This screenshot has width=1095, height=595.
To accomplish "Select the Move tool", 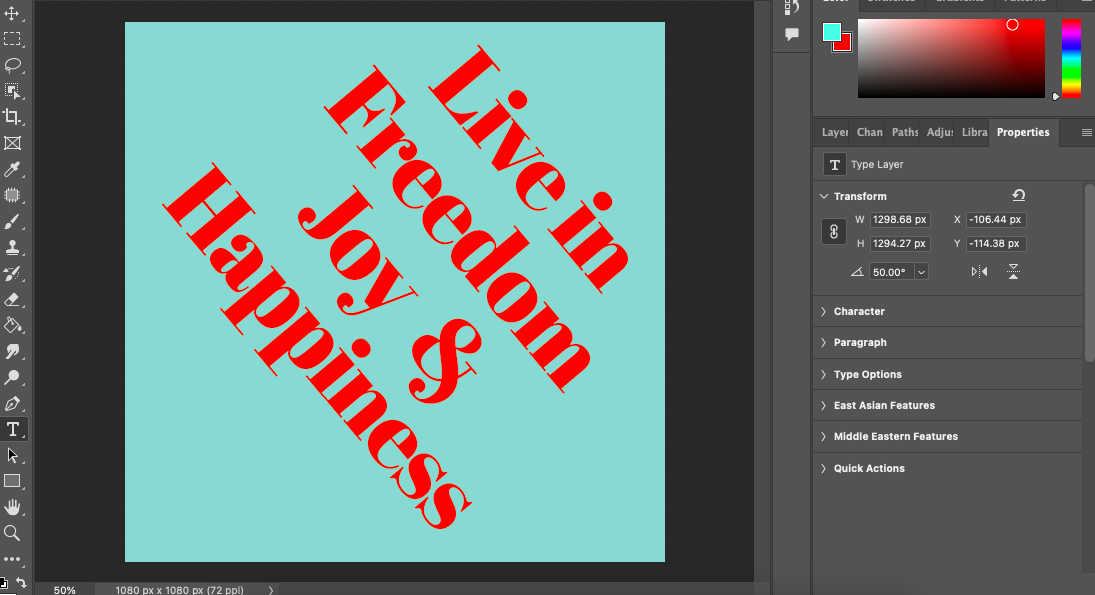I will 13,13.
